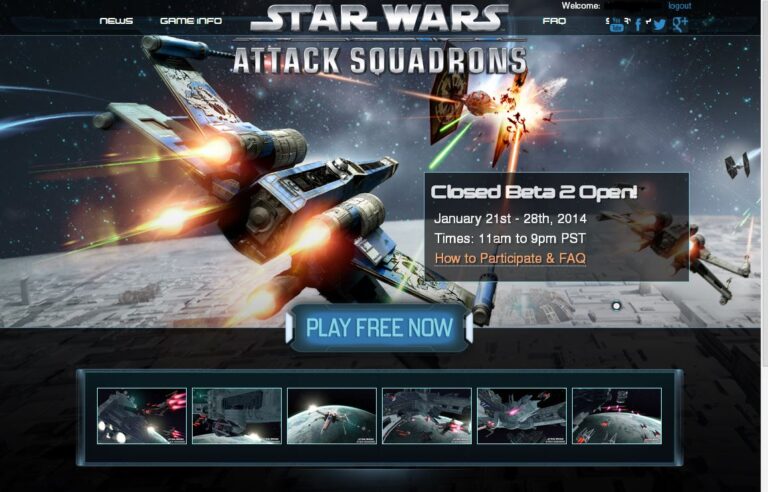
Task: Select the slideshow indicator dot on the banner
Action: pos(616,306)
